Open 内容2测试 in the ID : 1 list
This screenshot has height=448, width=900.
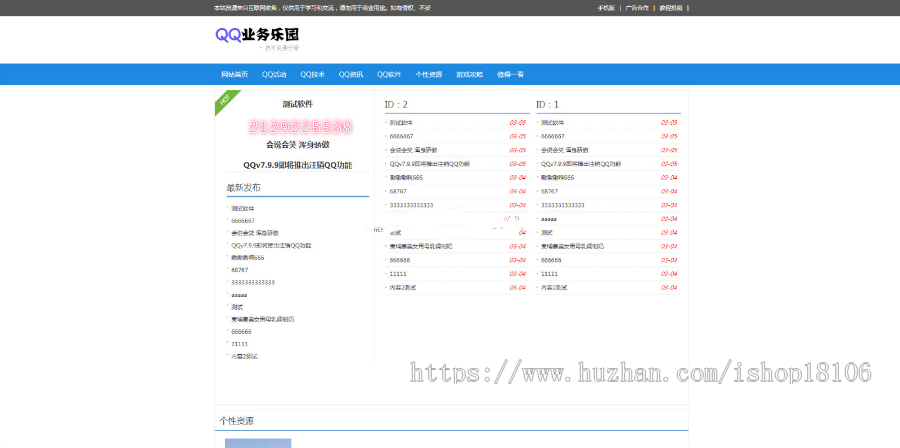[x=554, y=288]
